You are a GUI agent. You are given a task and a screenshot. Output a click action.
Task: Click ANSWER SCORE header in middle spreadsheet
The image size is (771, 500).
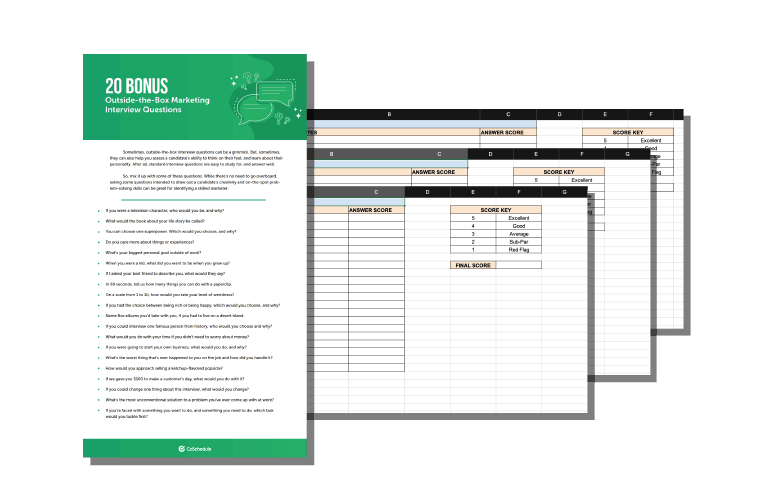pyautogui.click(x=439, y=172)
